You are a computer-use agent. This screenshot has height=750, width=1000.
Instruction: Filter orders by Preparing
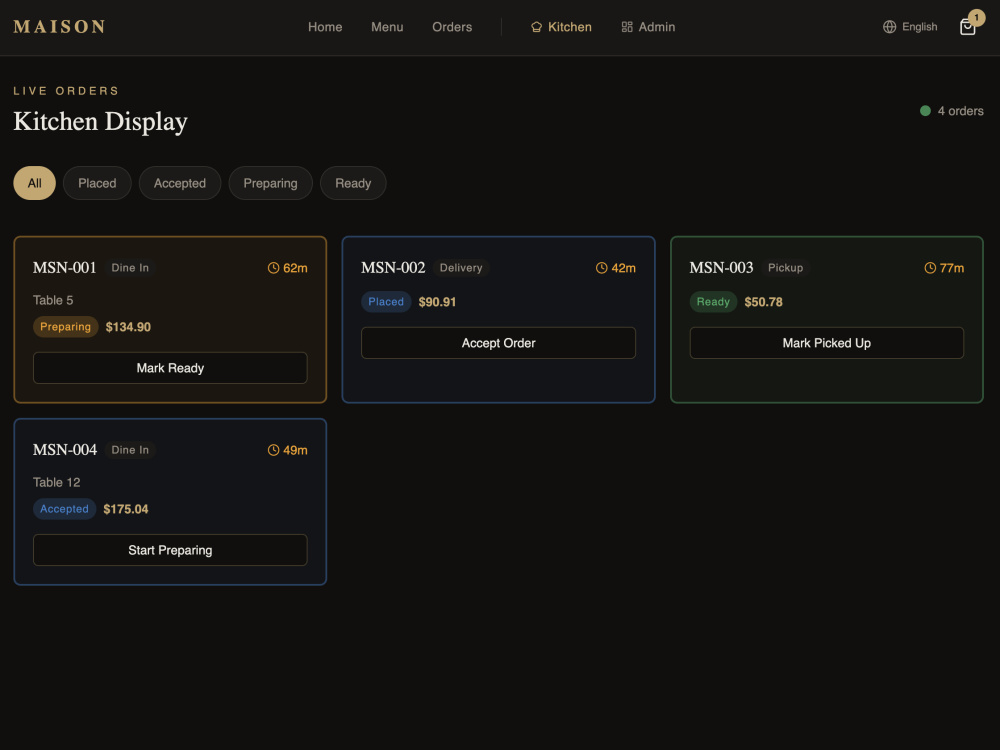click(270, 183)
